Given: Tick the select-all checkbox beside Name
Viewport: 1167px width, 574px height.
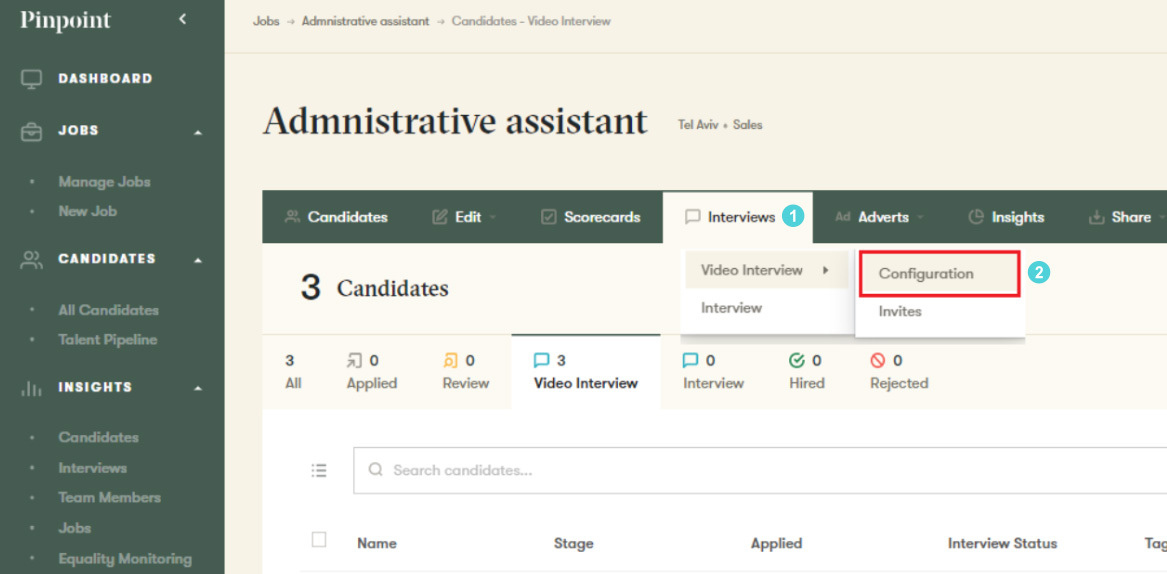Looking at the screenshot, I should (319, 540).
